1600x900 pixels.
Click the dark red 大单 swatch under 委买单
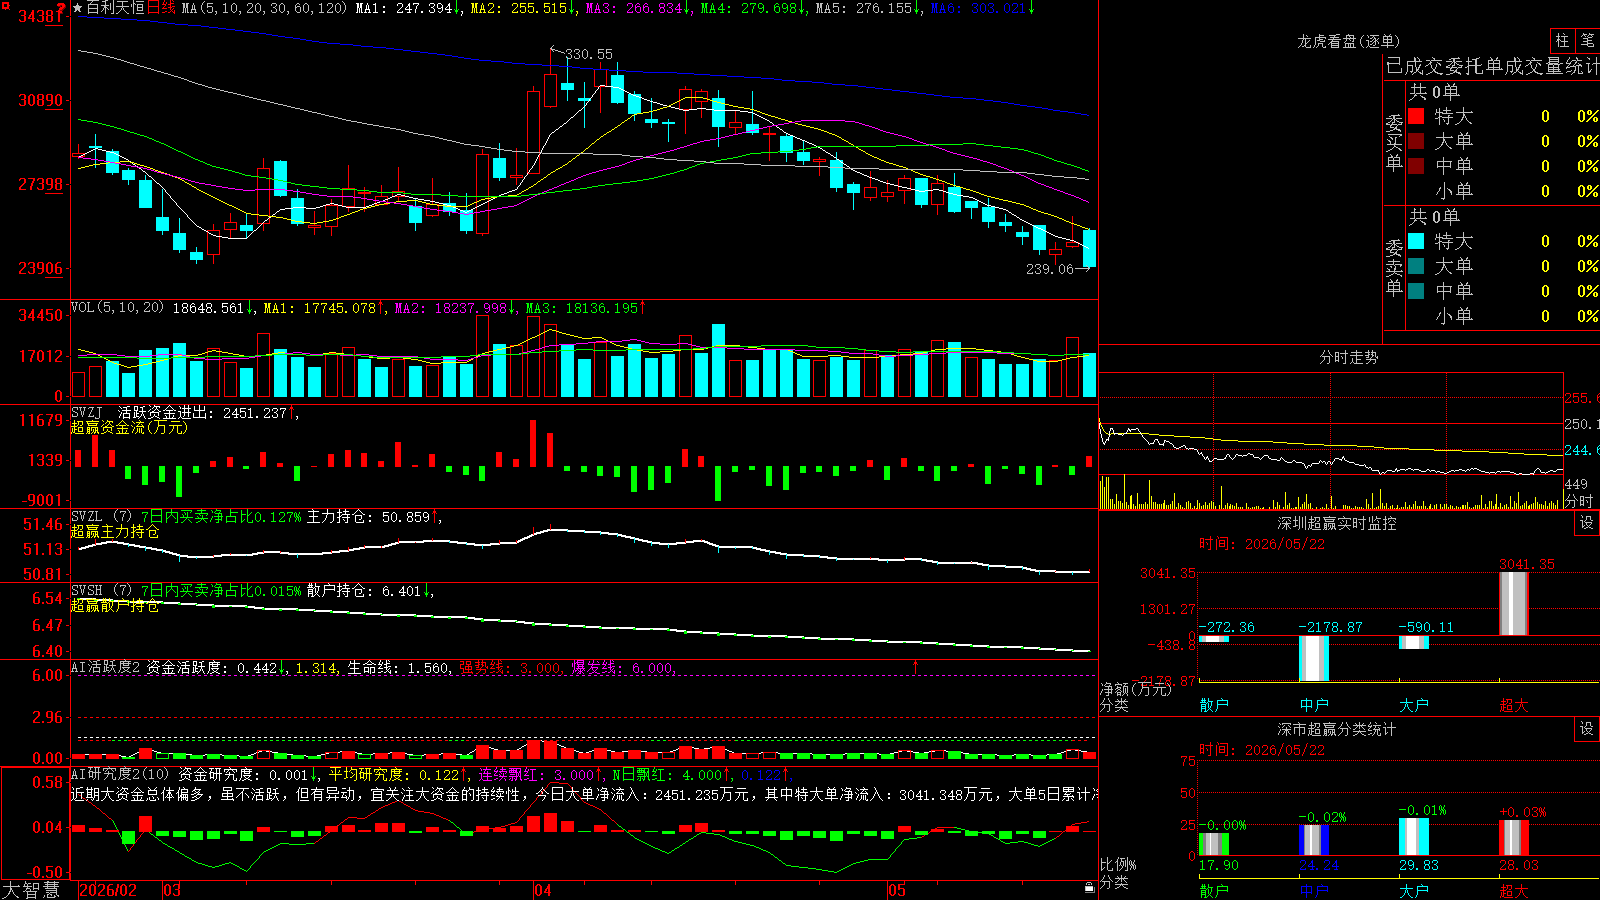[1416, 141]
